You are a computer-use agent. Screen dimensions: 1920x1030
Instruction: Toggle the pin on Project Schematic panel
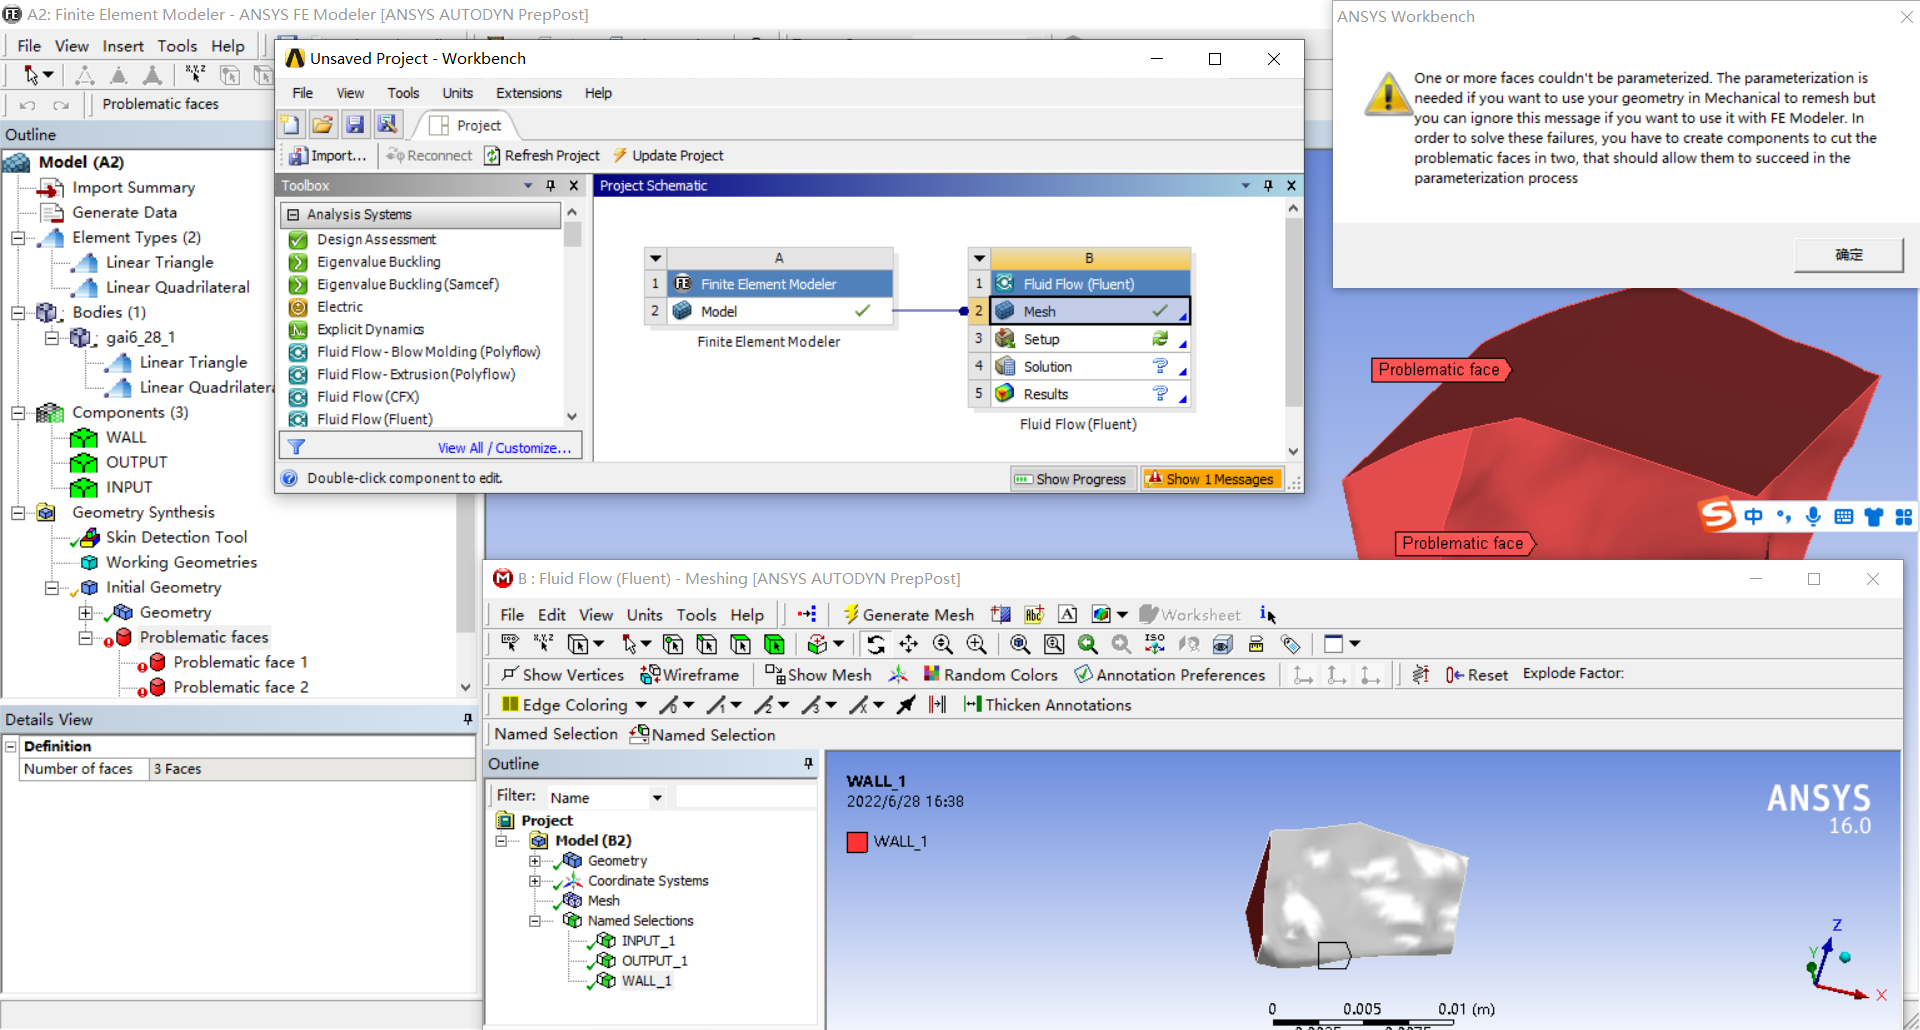[x=1268, y=185]
